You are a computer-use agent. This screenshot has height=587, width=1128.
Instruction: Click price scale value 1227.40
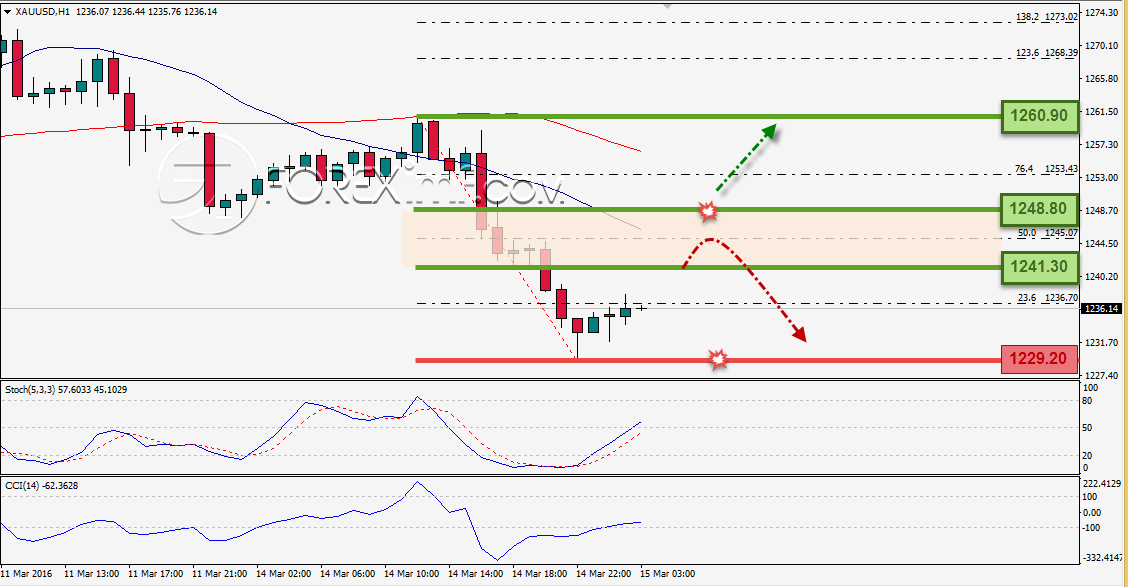pos(1101,376)
